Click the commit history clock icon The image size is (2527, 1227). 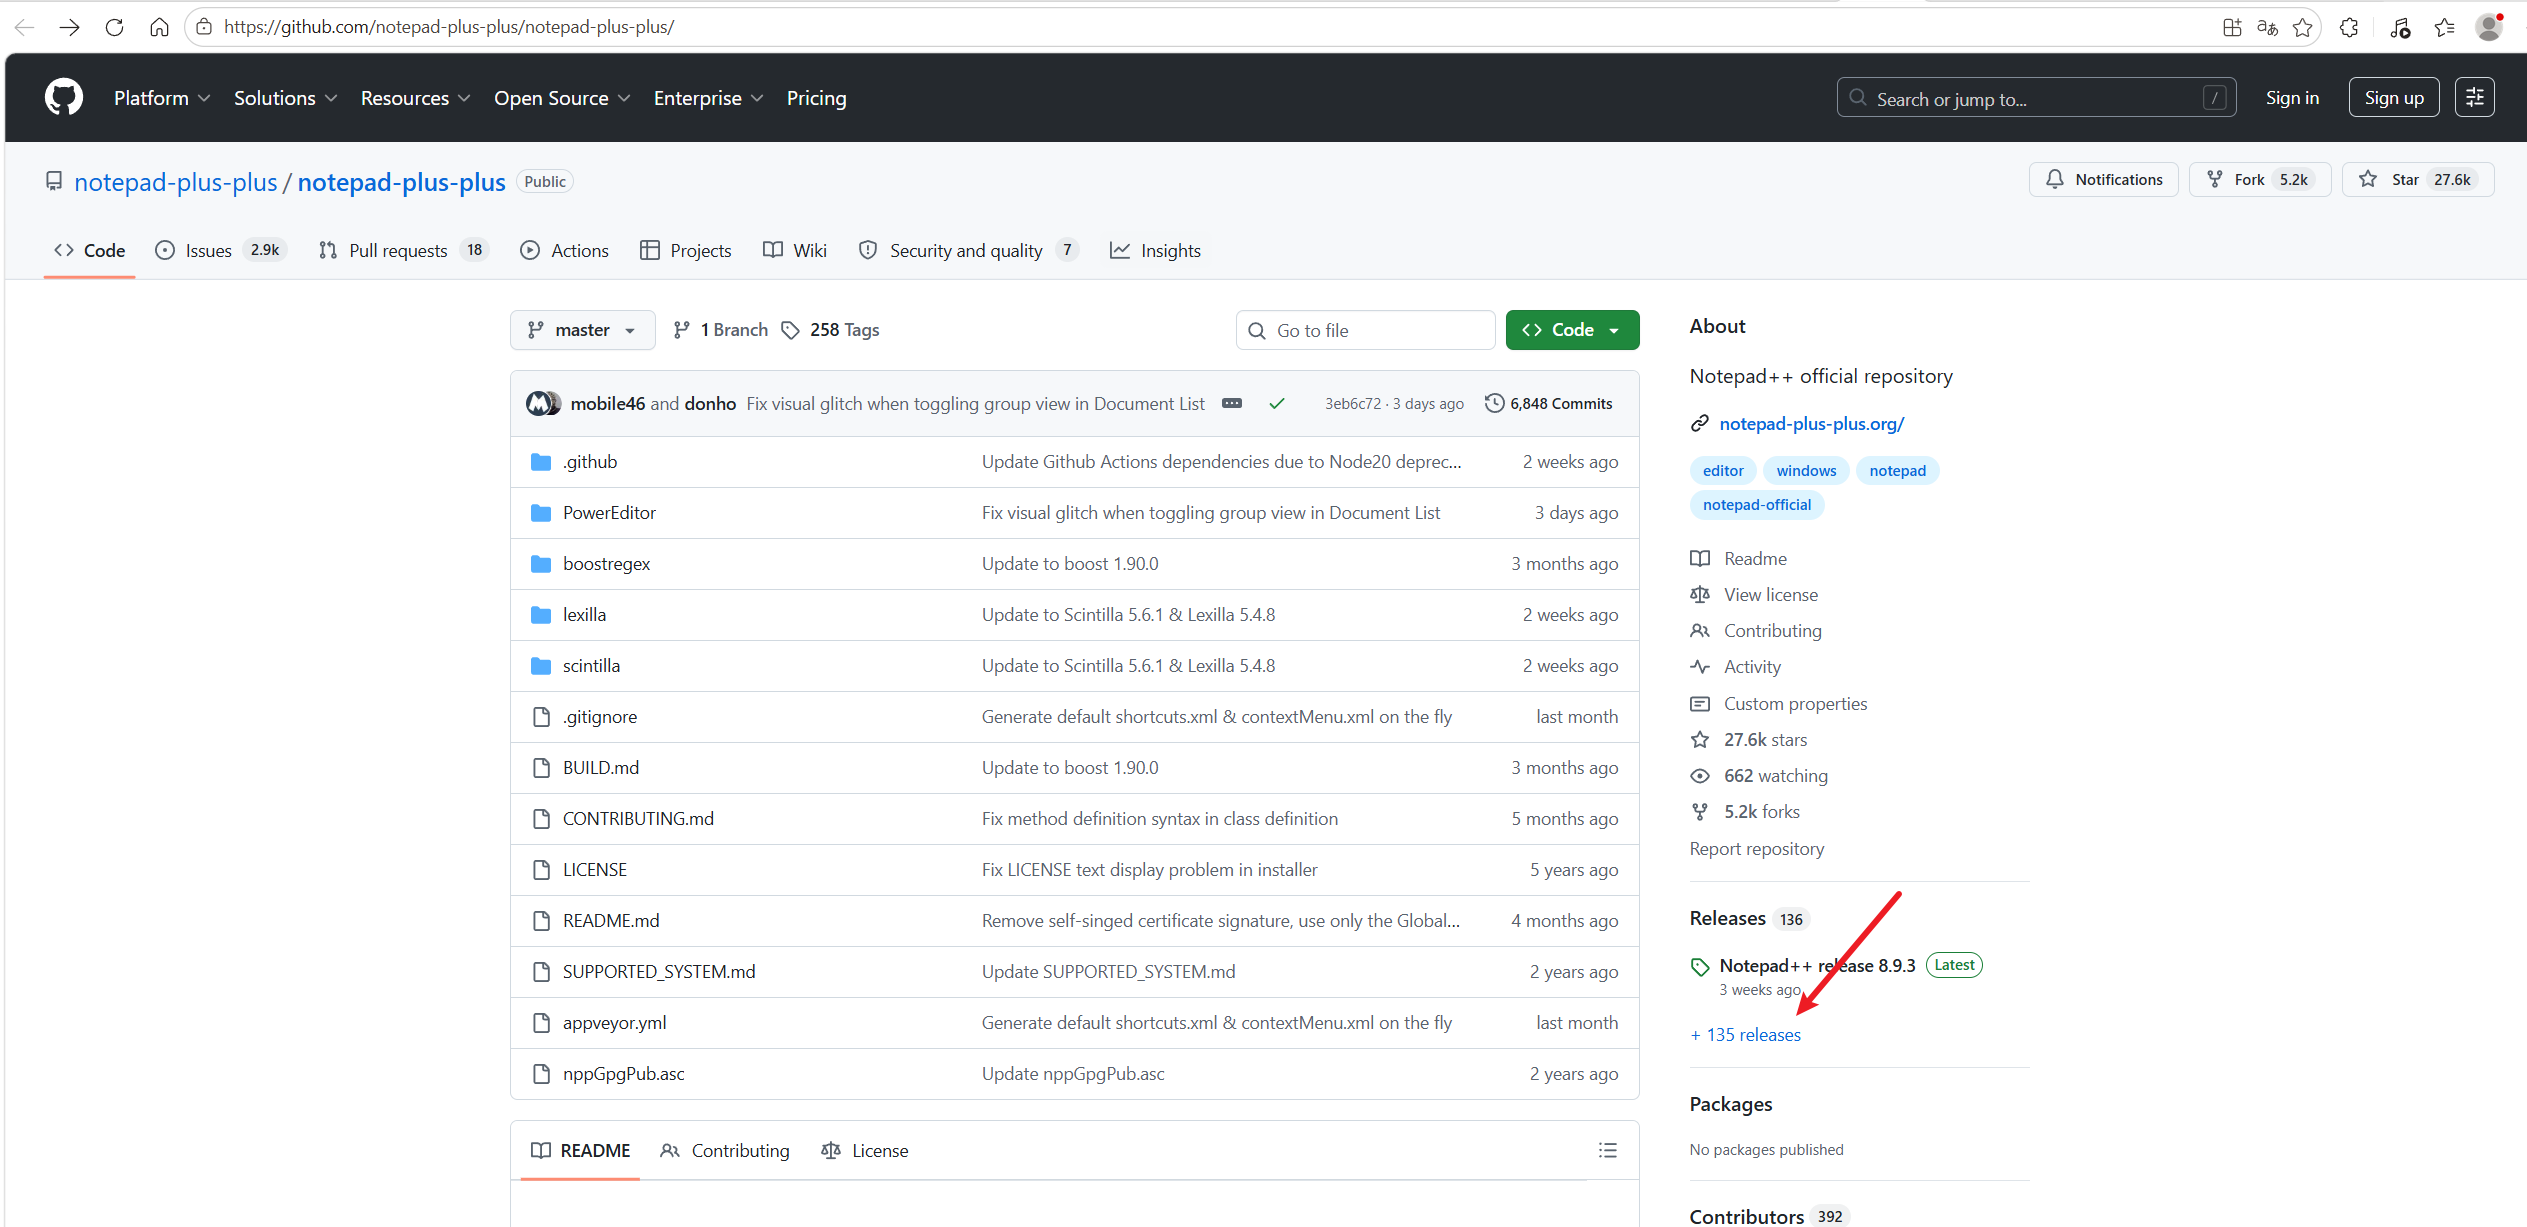click(x=1494, y=403)
